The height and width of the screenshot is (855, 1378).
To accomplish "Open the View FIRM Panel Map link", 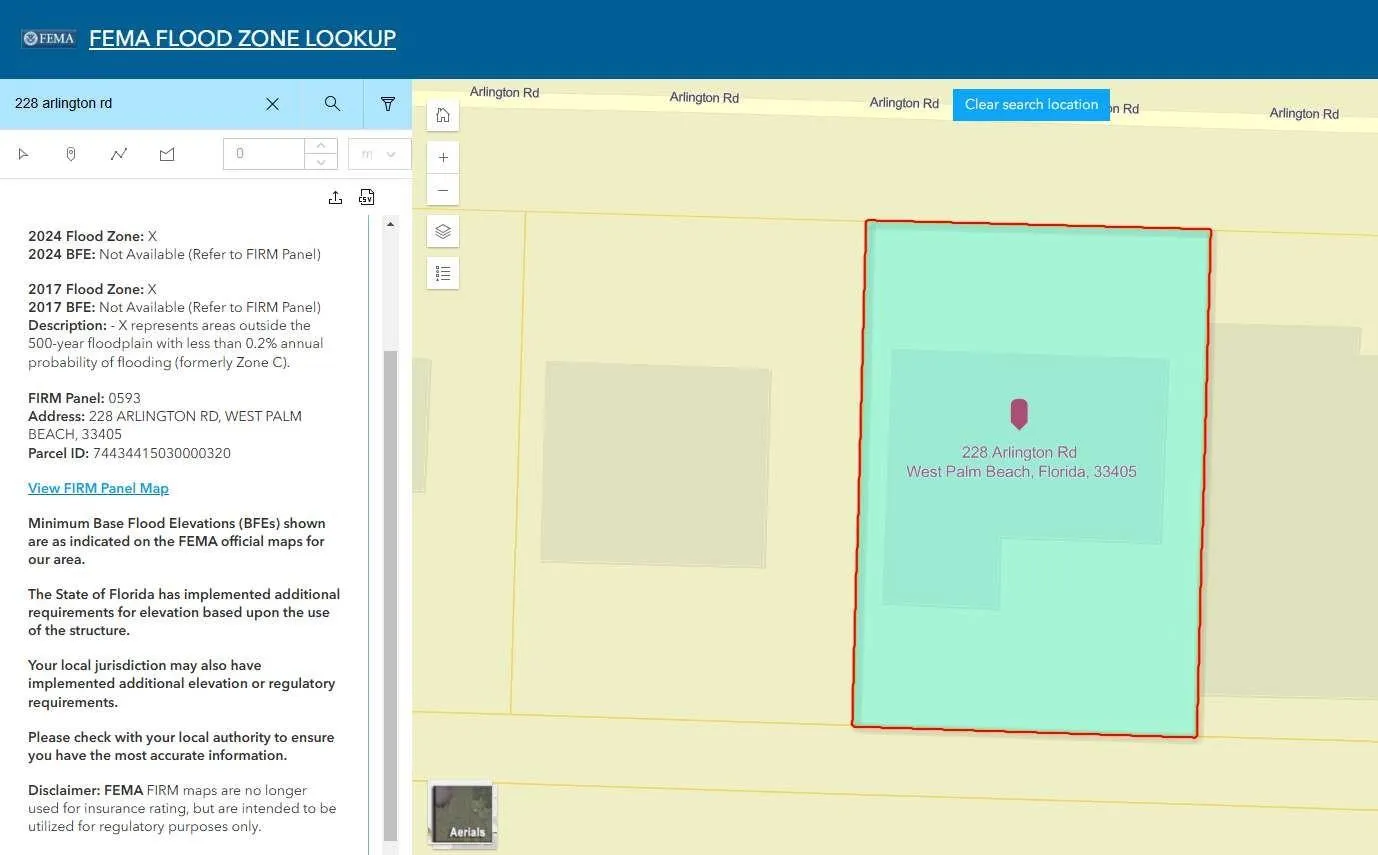I will 98,488.
